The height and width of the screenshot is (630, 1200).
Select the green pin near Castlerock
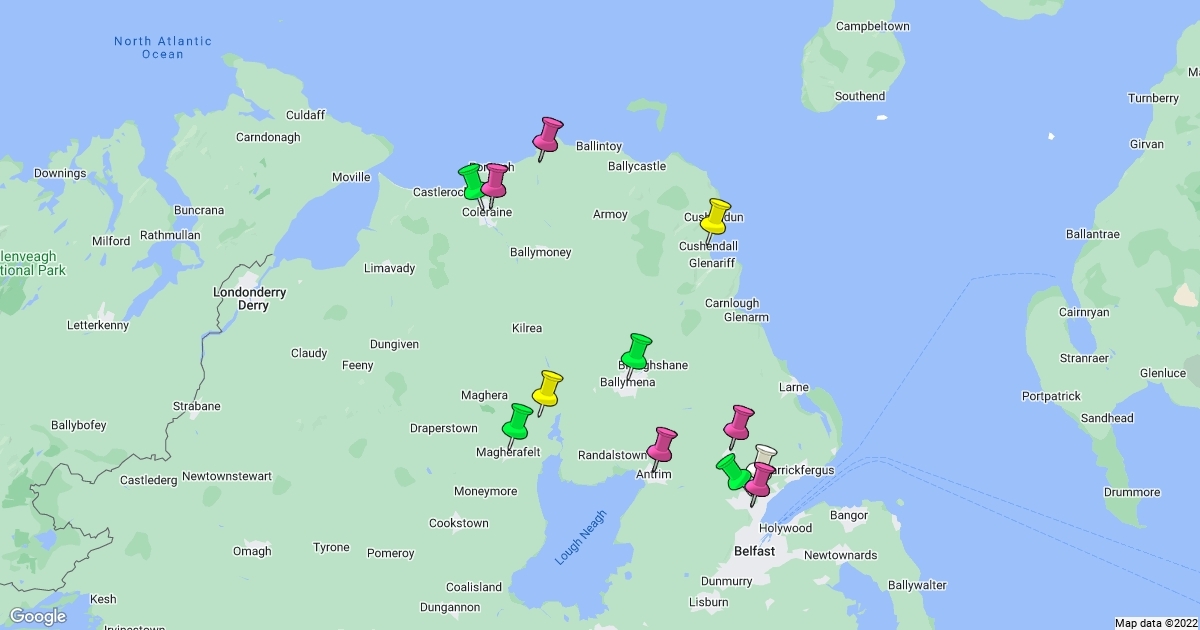click(472, 182)
